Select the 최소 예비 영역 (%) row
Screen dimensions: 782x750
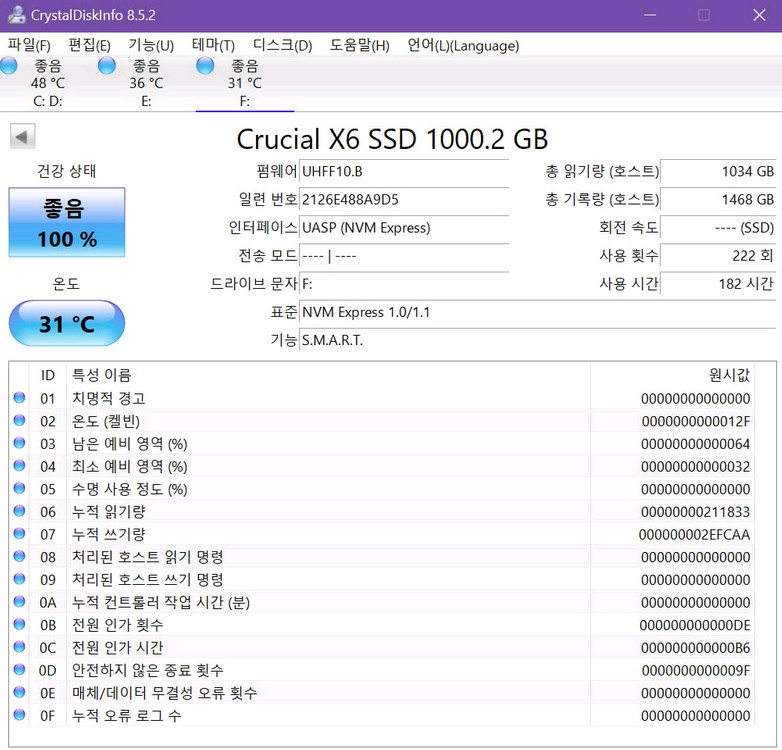click(382, 466)
